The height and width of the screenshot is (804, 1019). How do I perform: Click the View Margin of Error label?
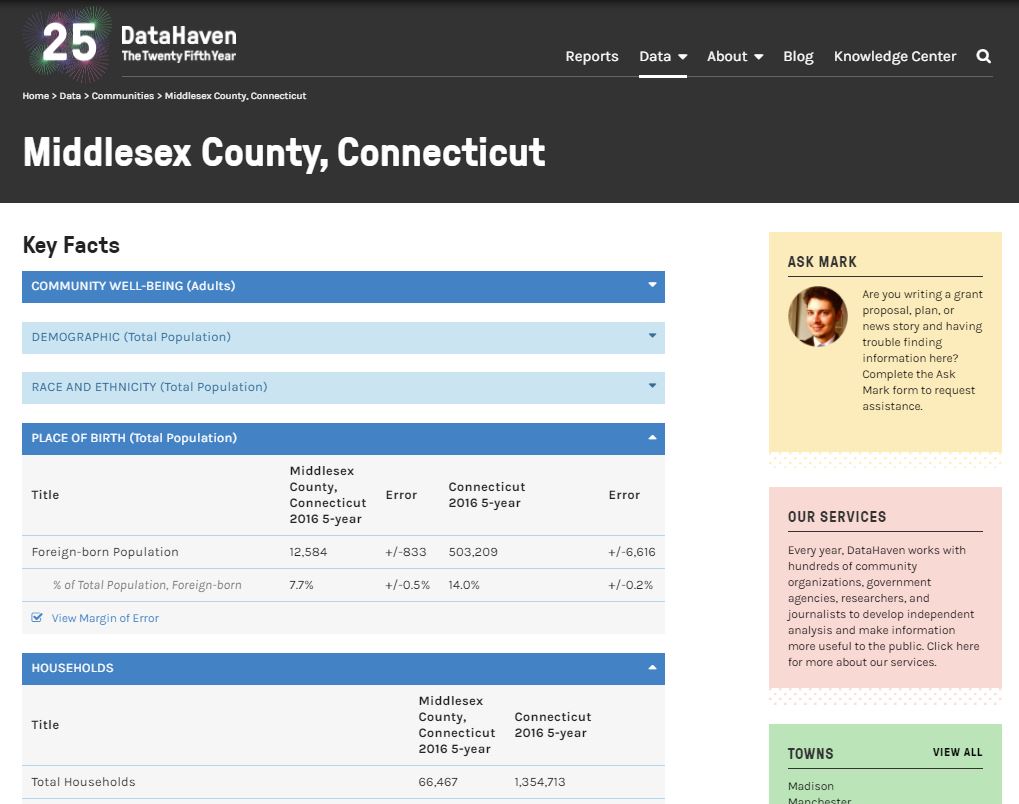[x=105, y=618]
